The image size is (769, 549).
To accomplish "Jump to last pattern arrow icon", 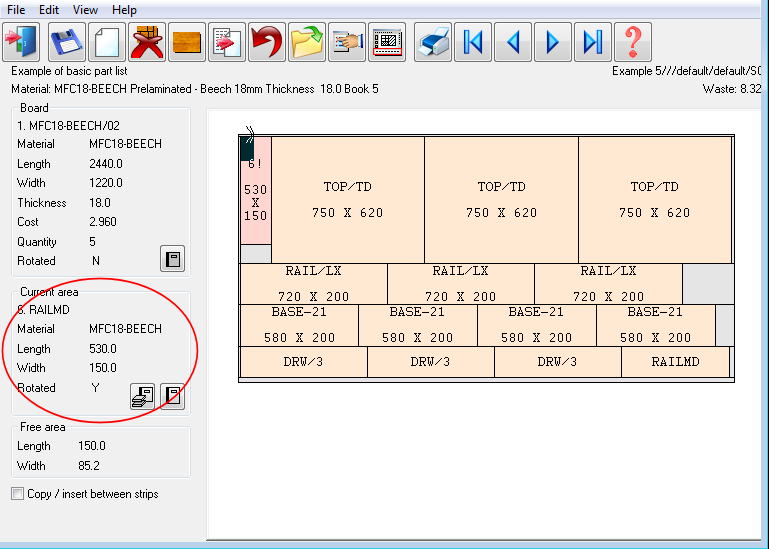I will point(593,42).
